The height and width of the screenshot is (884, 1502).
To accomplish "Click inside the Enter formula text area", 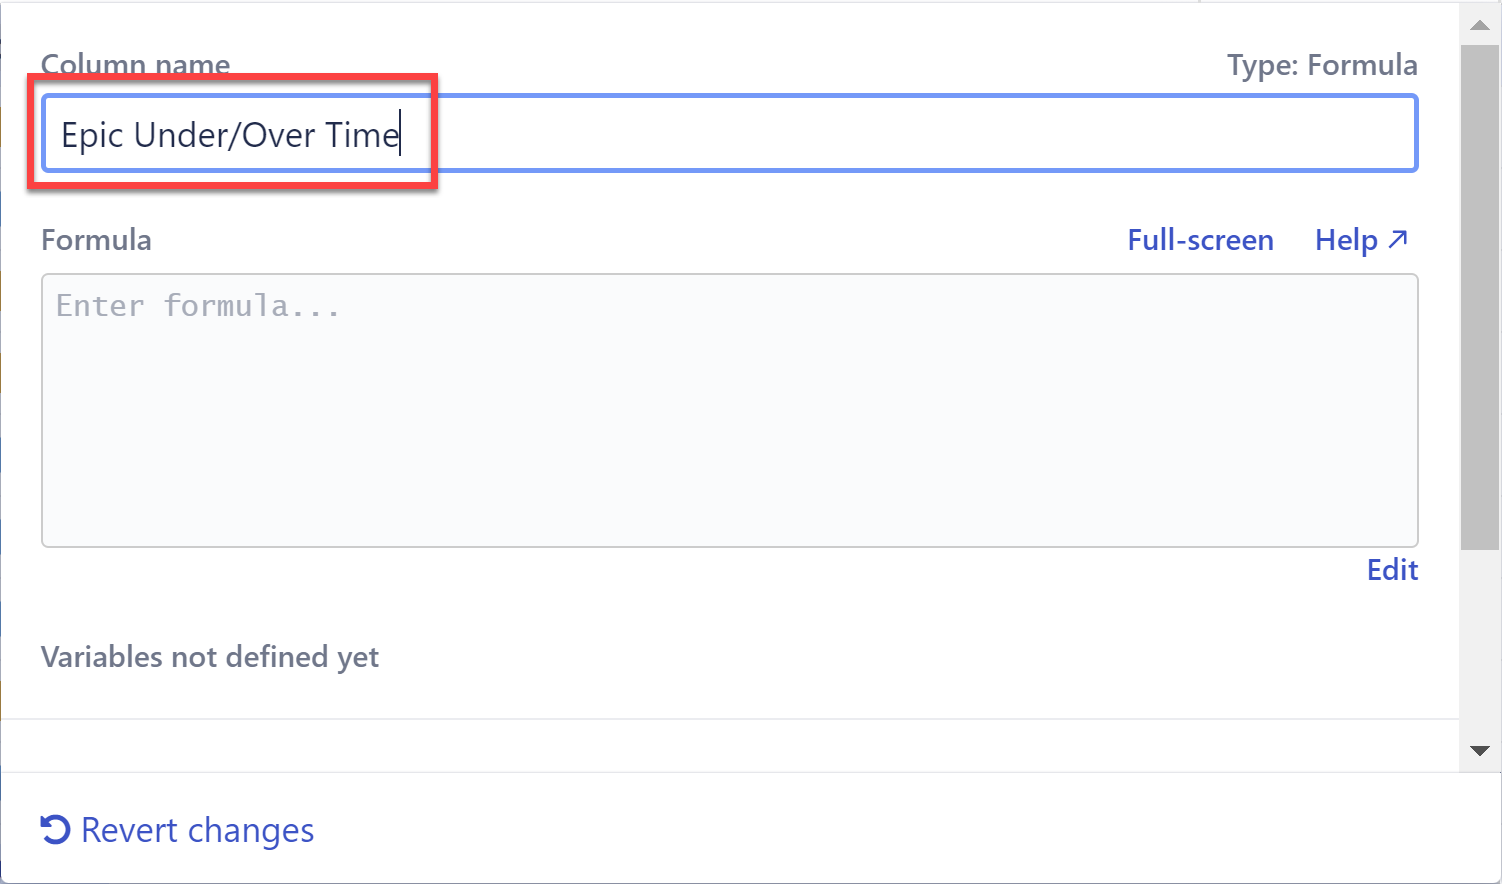I will (729, 410).
